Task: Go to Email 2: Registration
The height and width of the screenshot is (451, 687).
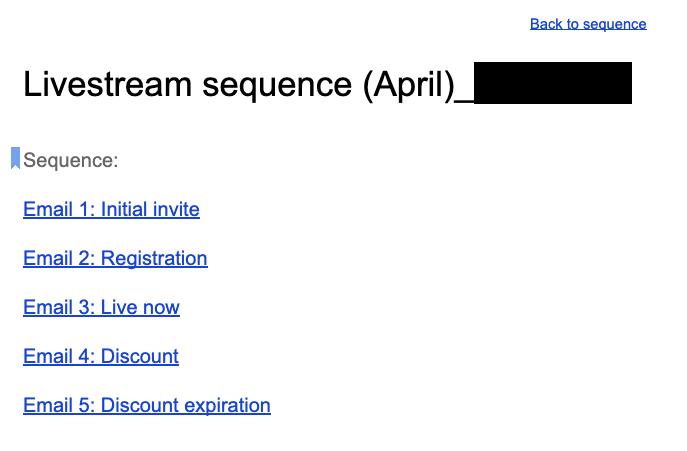Action: (115, 258)
